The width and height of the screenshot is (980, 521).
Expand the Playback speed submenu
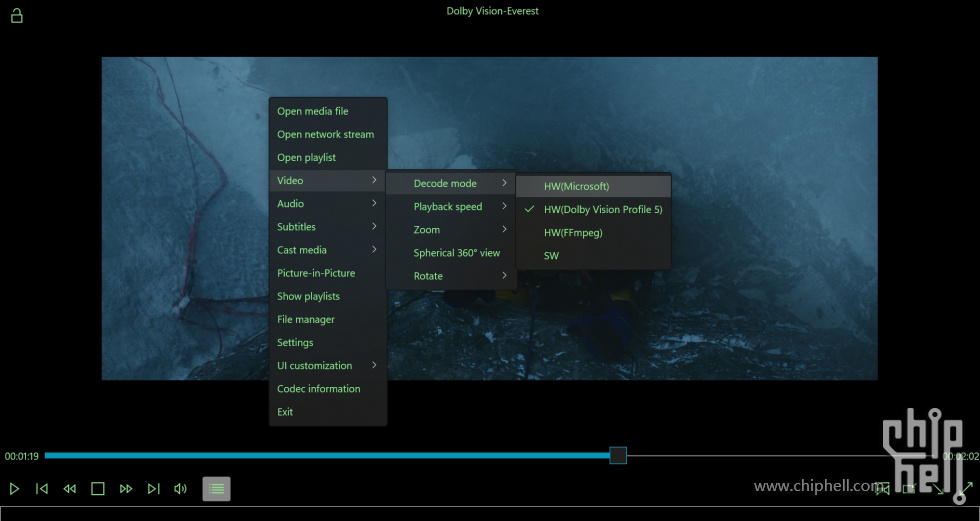451,207
